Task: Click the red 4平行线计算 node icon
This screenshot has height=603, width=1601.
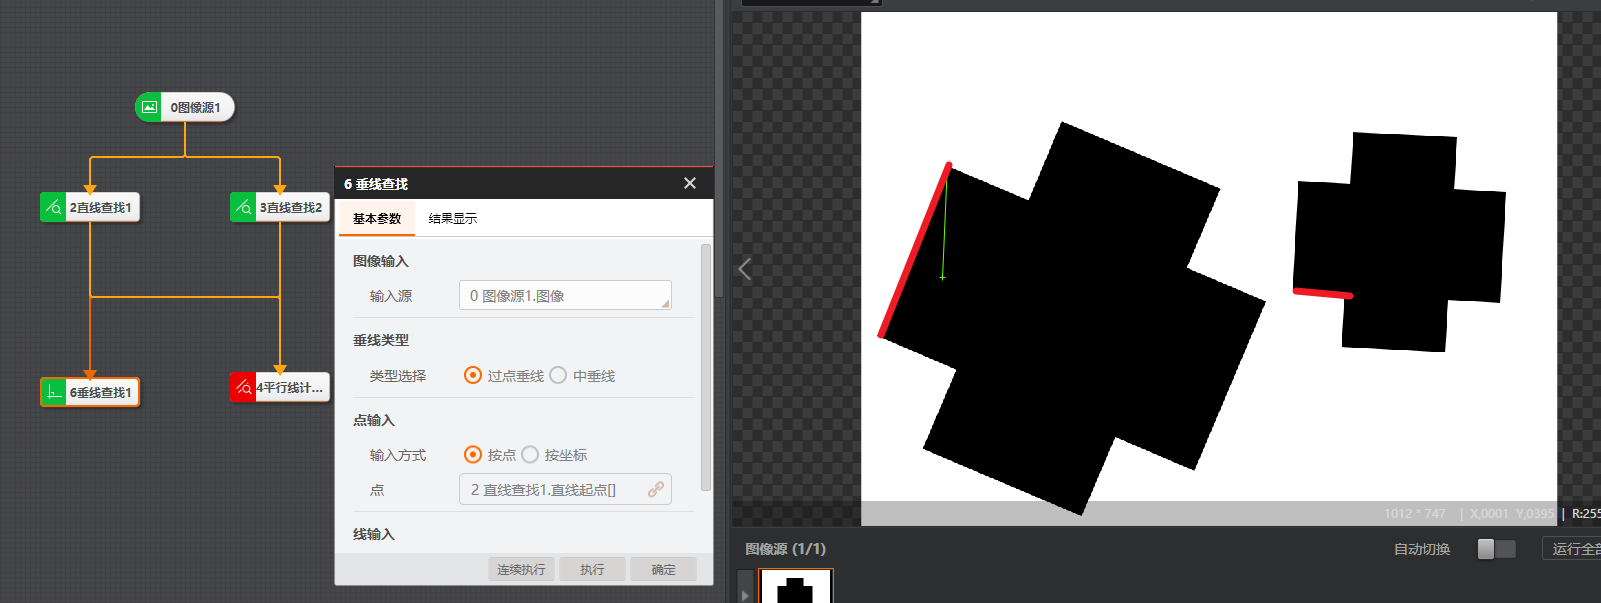Action: click(243, 387)
